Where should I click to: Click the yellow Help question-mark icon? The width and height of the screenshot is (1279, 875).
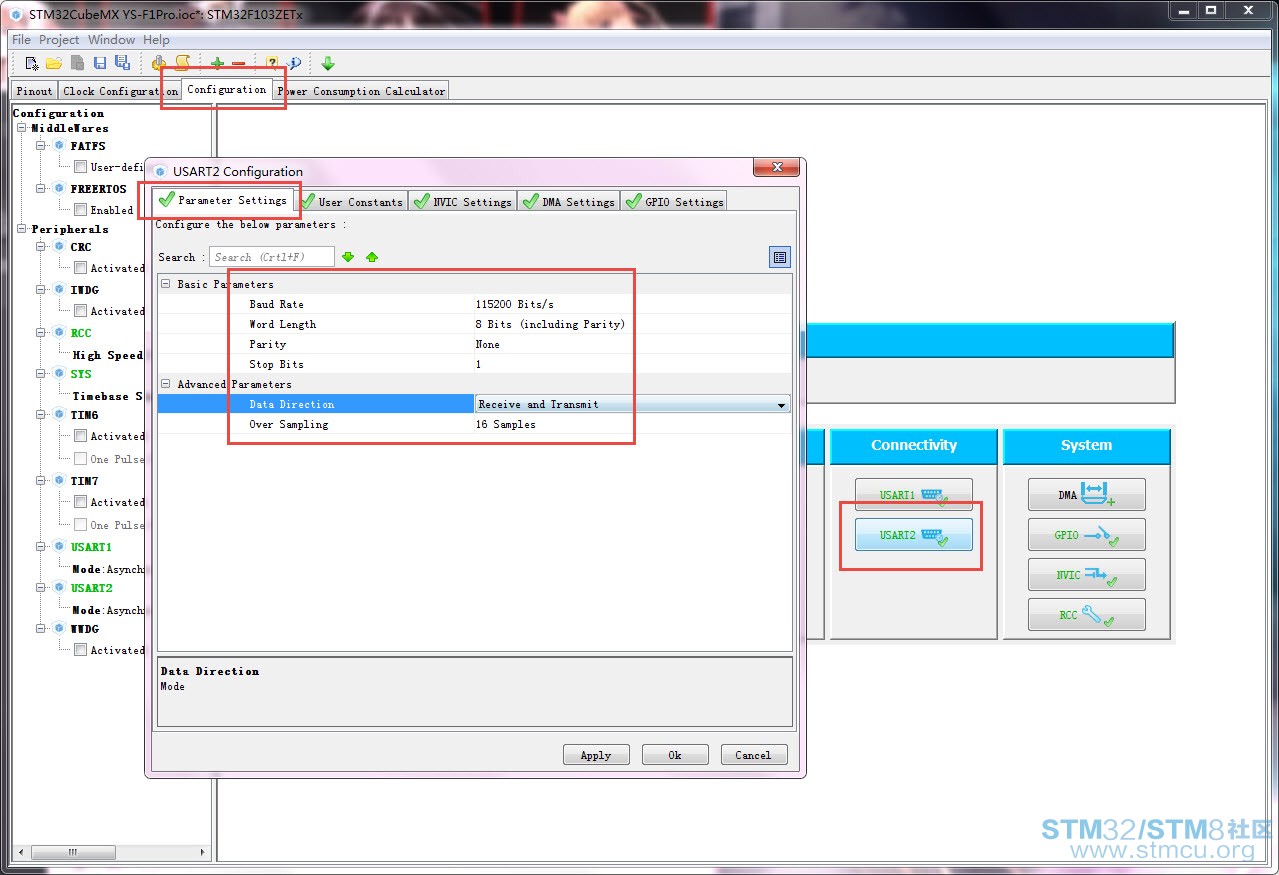(271, 63)
